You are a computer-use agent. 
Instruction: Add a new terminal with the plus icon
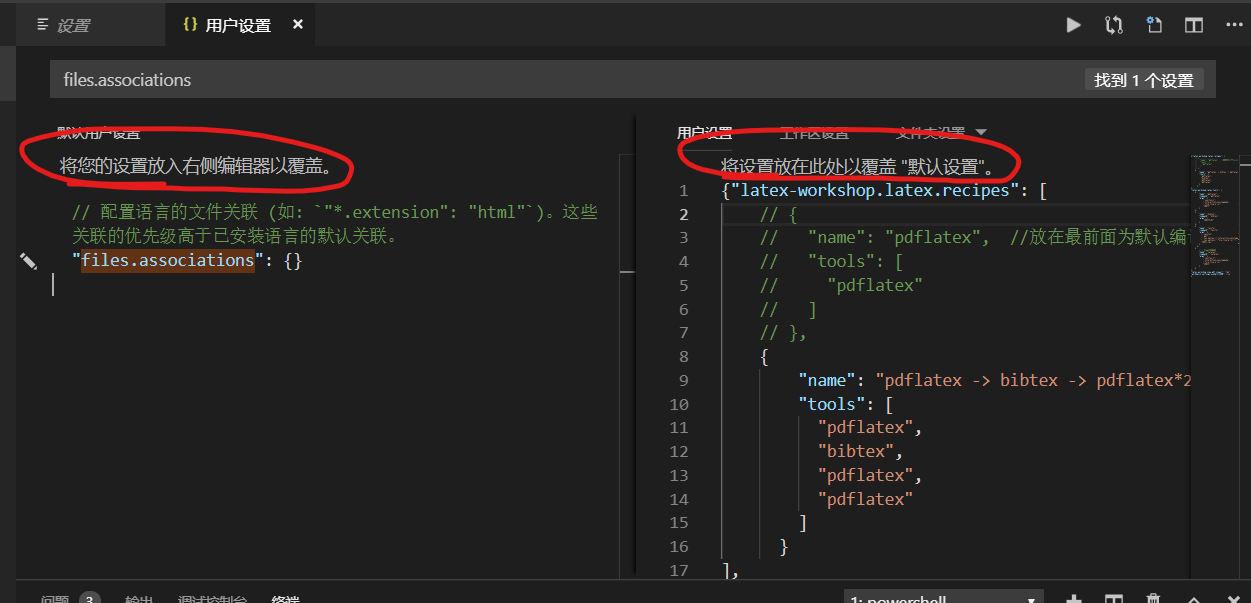click(1074, 599)
